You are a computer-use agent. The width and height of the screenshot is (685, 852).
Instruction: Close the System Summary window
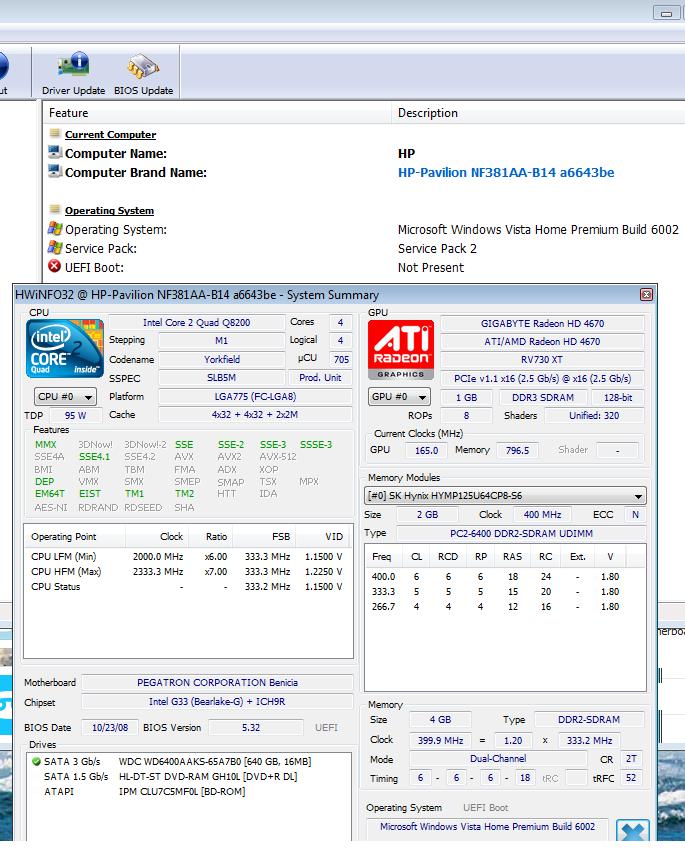(x=646, y=295)
